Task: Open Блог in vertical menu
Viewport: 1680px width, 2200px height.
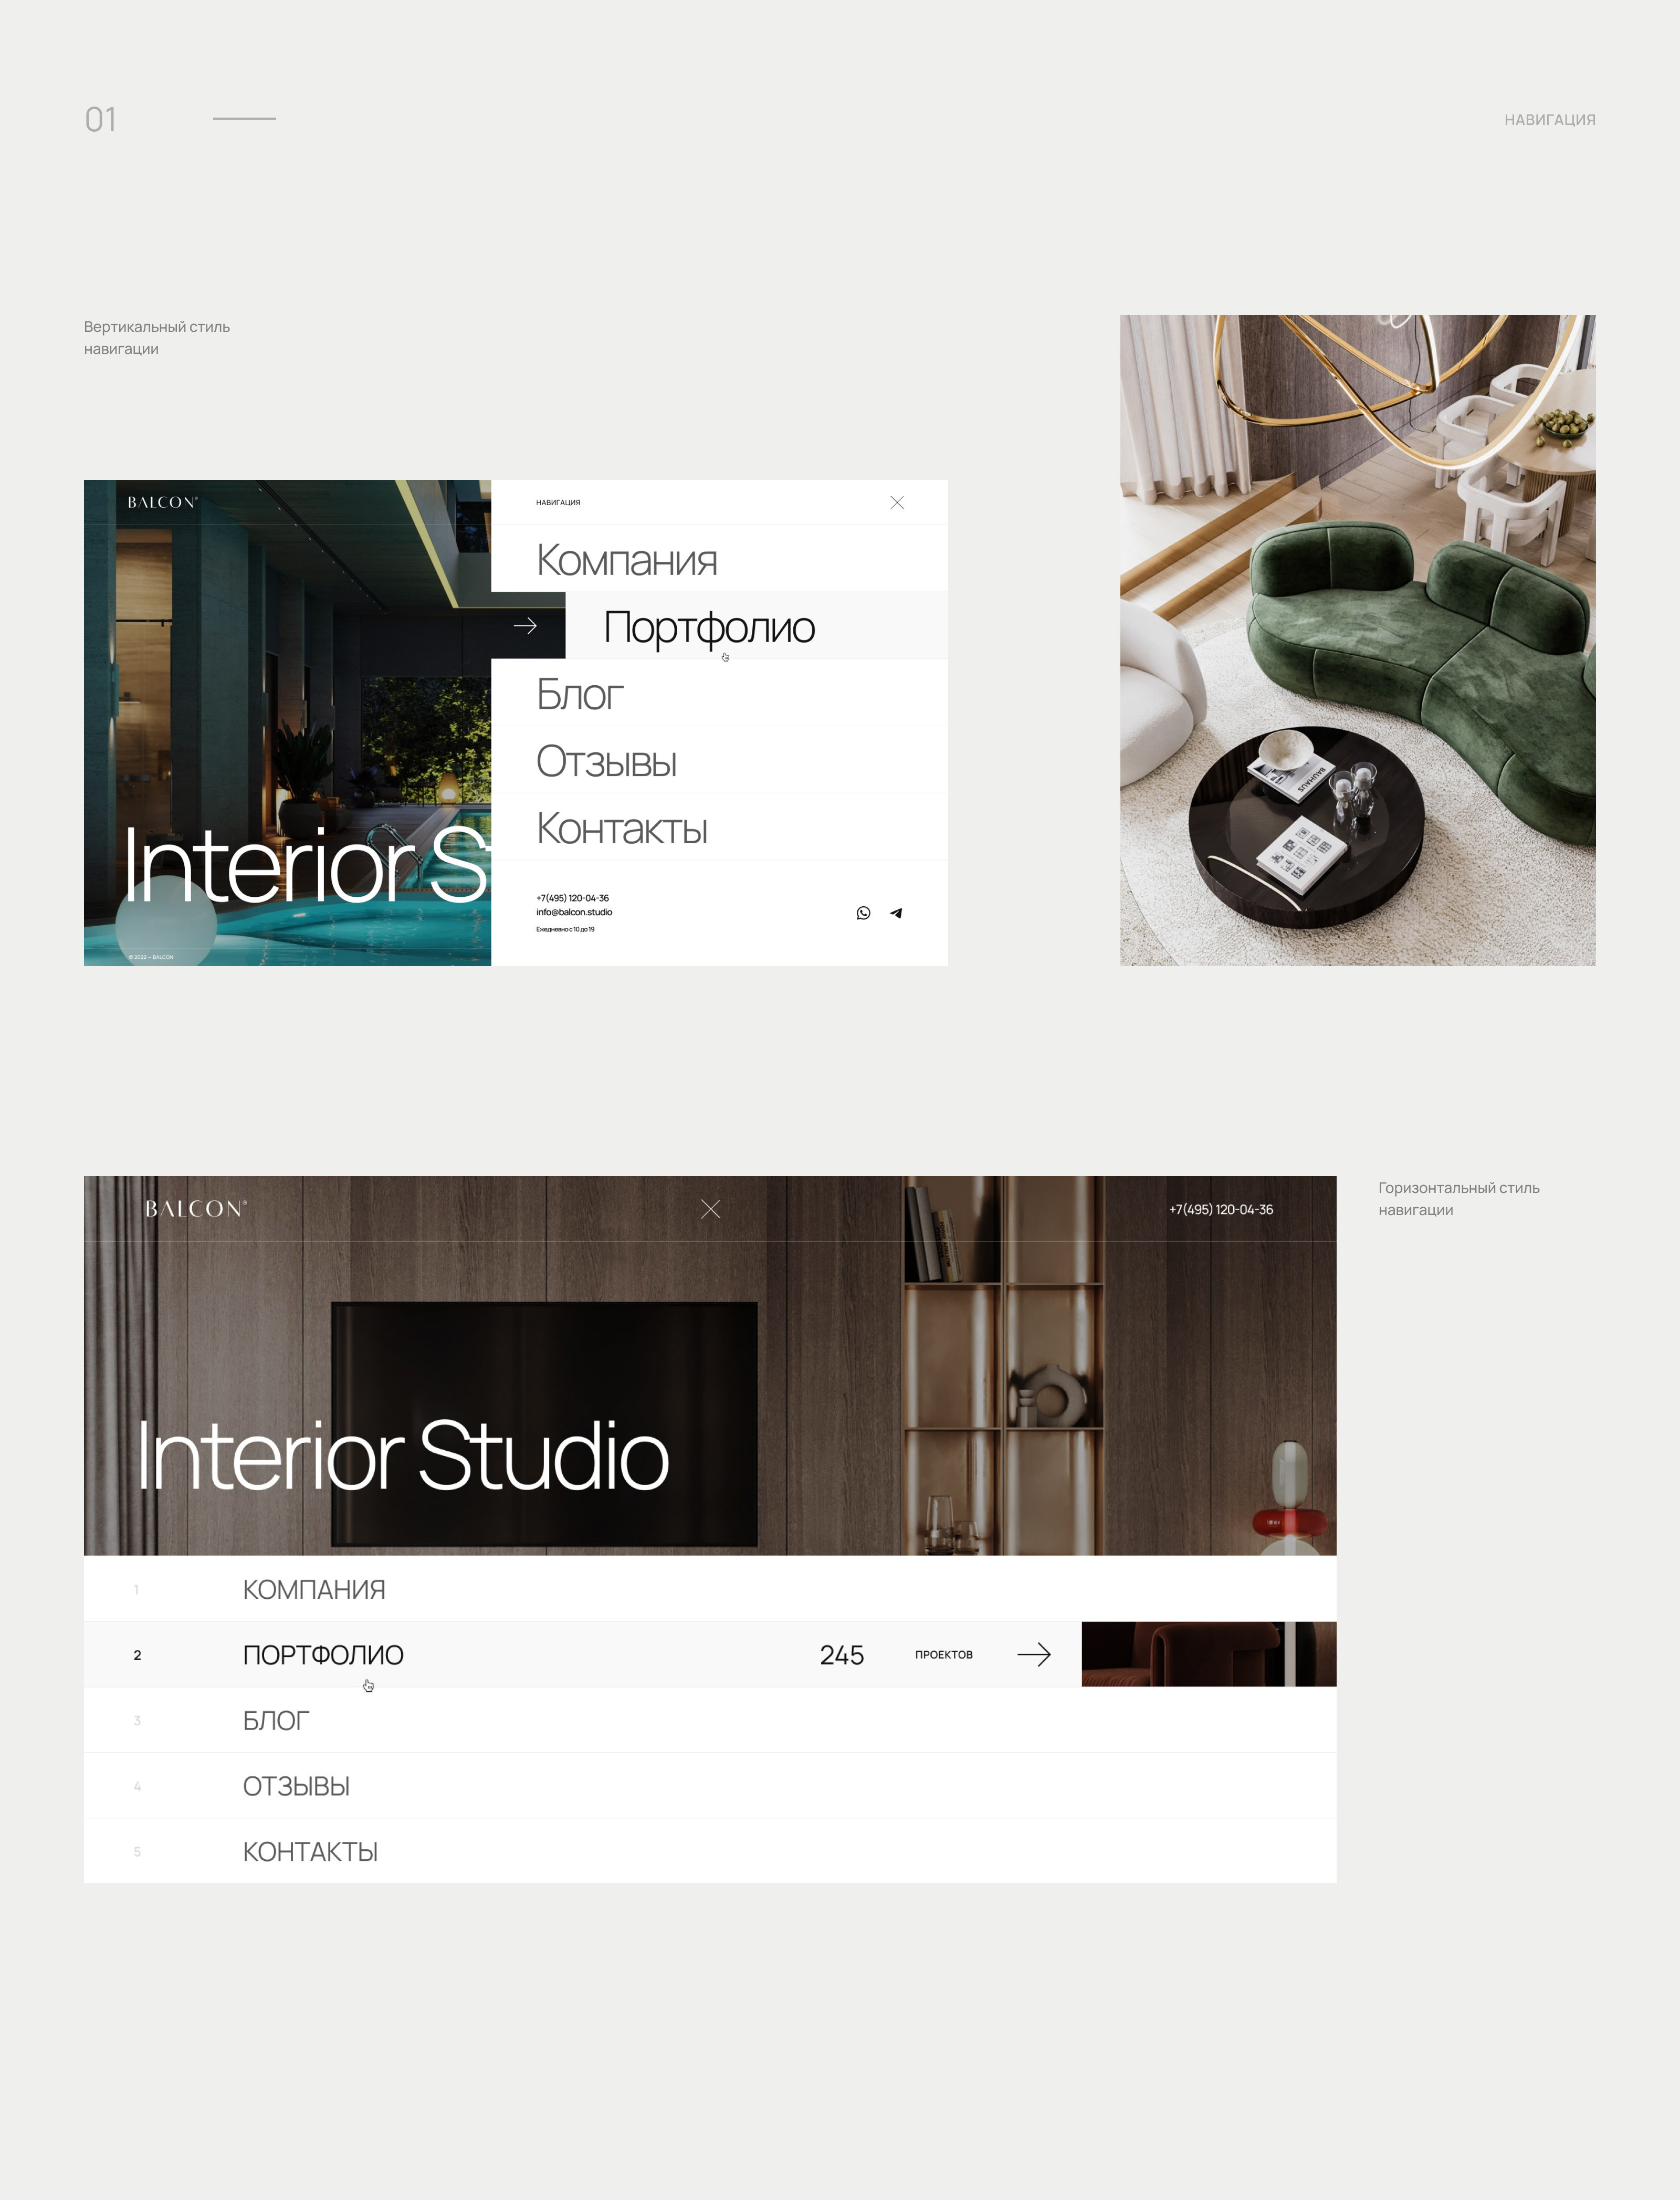Action: click(x=580, y=694)
